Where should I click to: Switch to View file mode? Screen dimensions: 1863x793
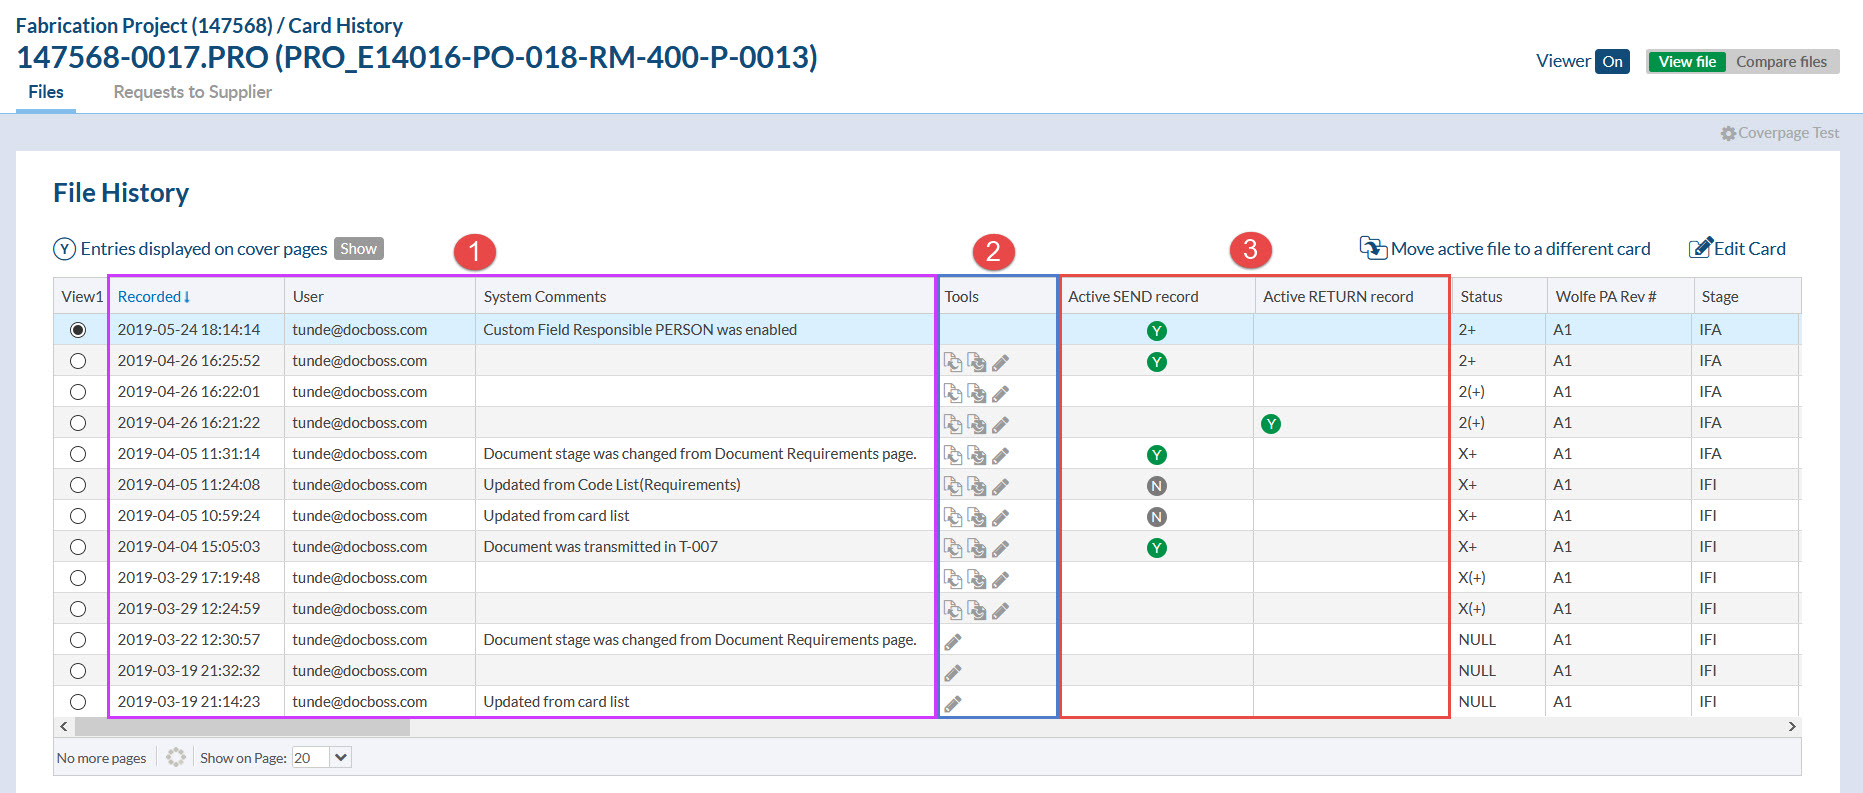pyautogui.click(x=1687, y=61)
